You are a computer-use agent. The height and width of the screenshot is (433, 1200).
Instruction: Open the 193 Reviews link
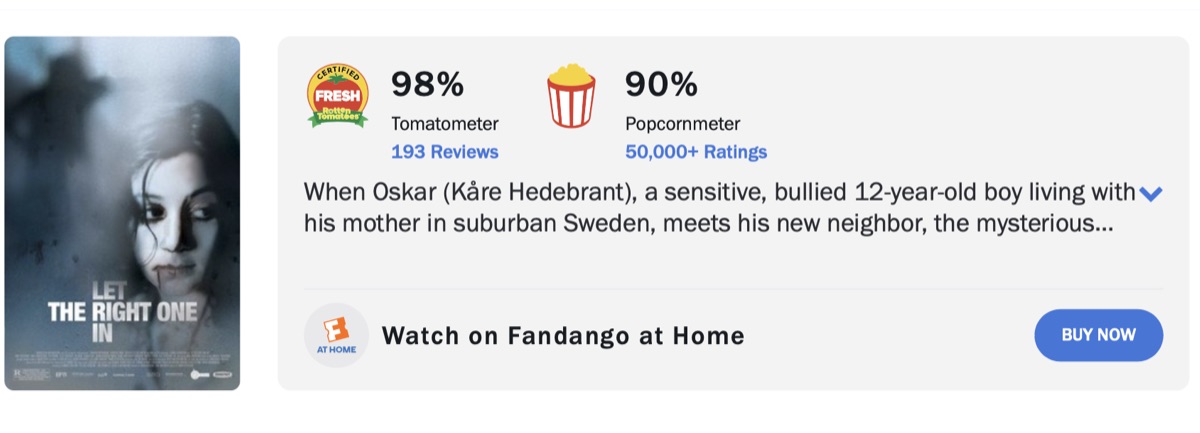click(x=444, y=152)
